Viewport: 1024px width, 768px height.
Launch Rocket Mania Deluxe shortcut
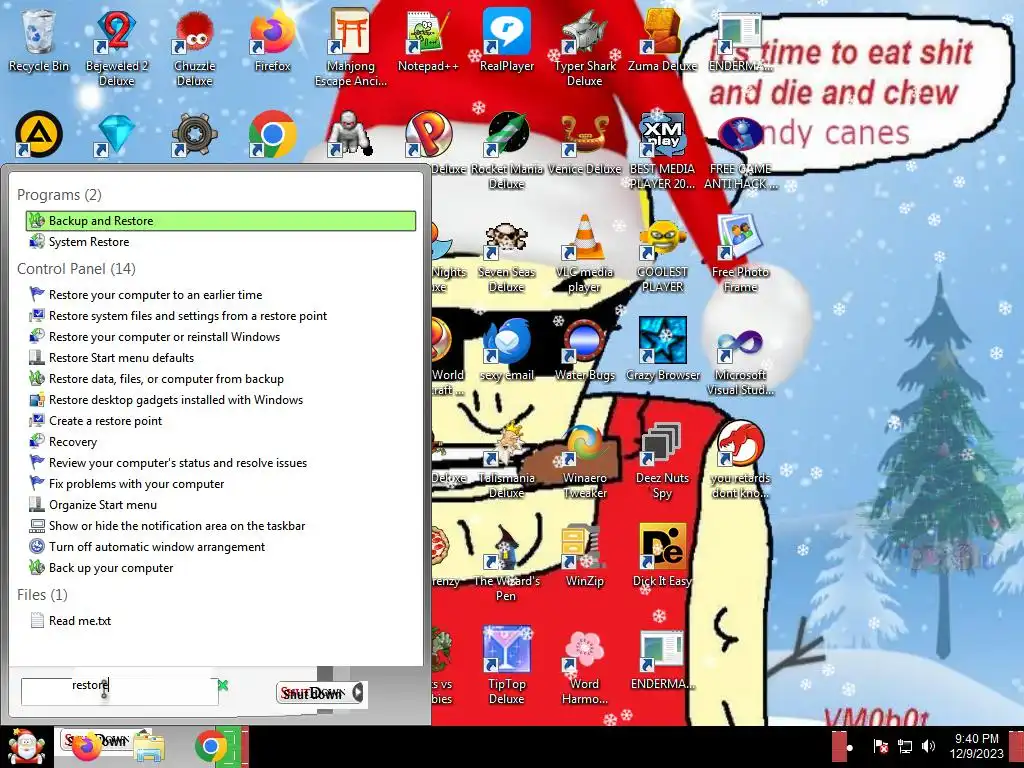coord(507,150)
